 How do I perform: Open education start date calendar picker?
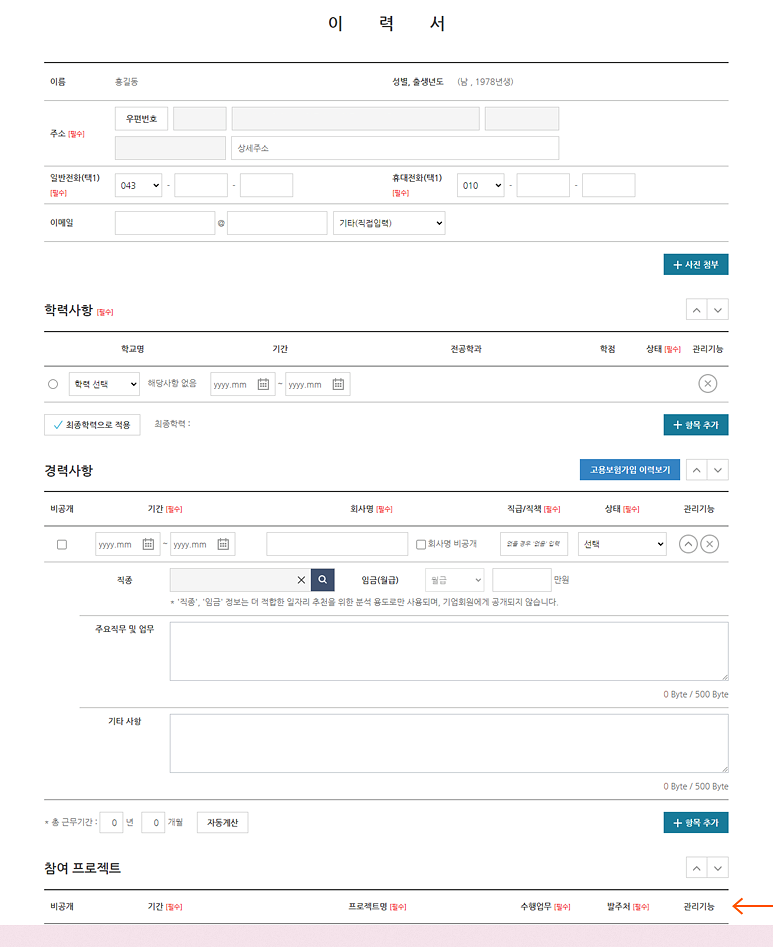tap(263, 384)
